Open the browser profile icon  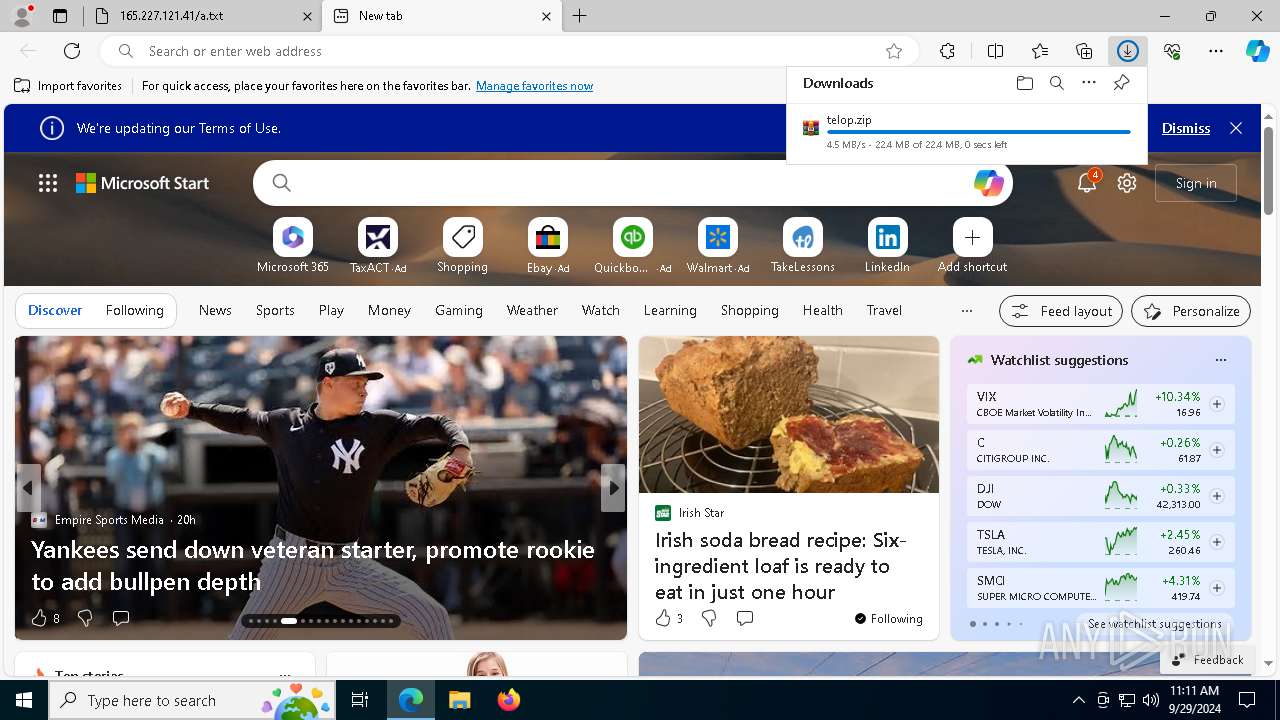(22, 15)
